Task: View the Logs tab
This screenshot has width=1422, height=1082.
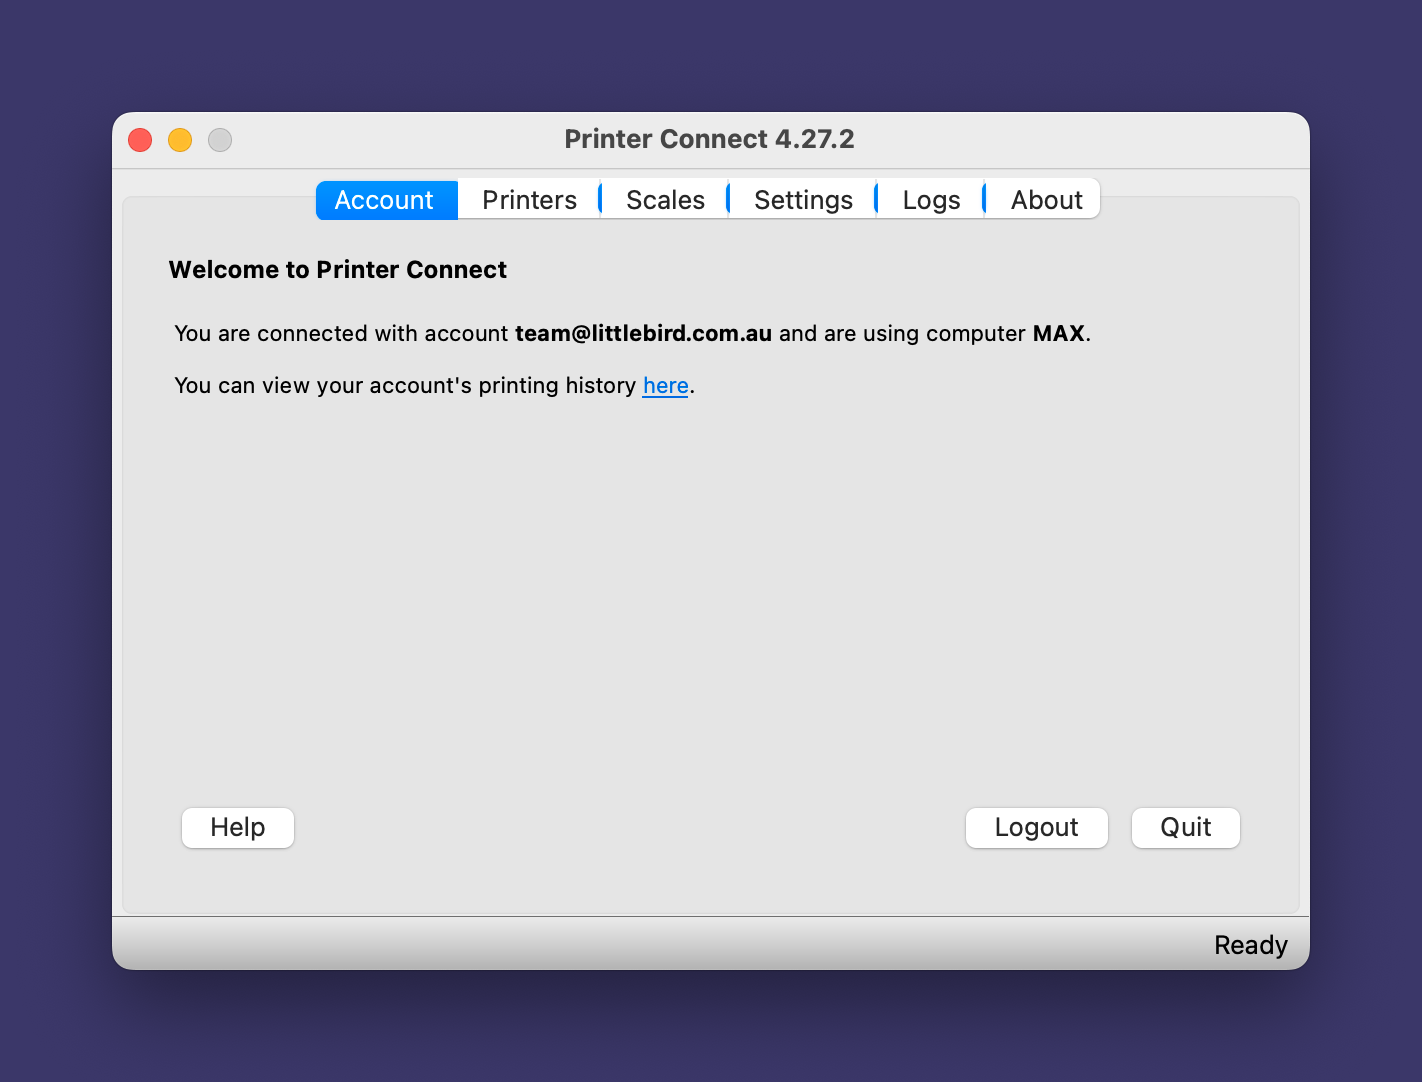Action: tap(931, 200)
